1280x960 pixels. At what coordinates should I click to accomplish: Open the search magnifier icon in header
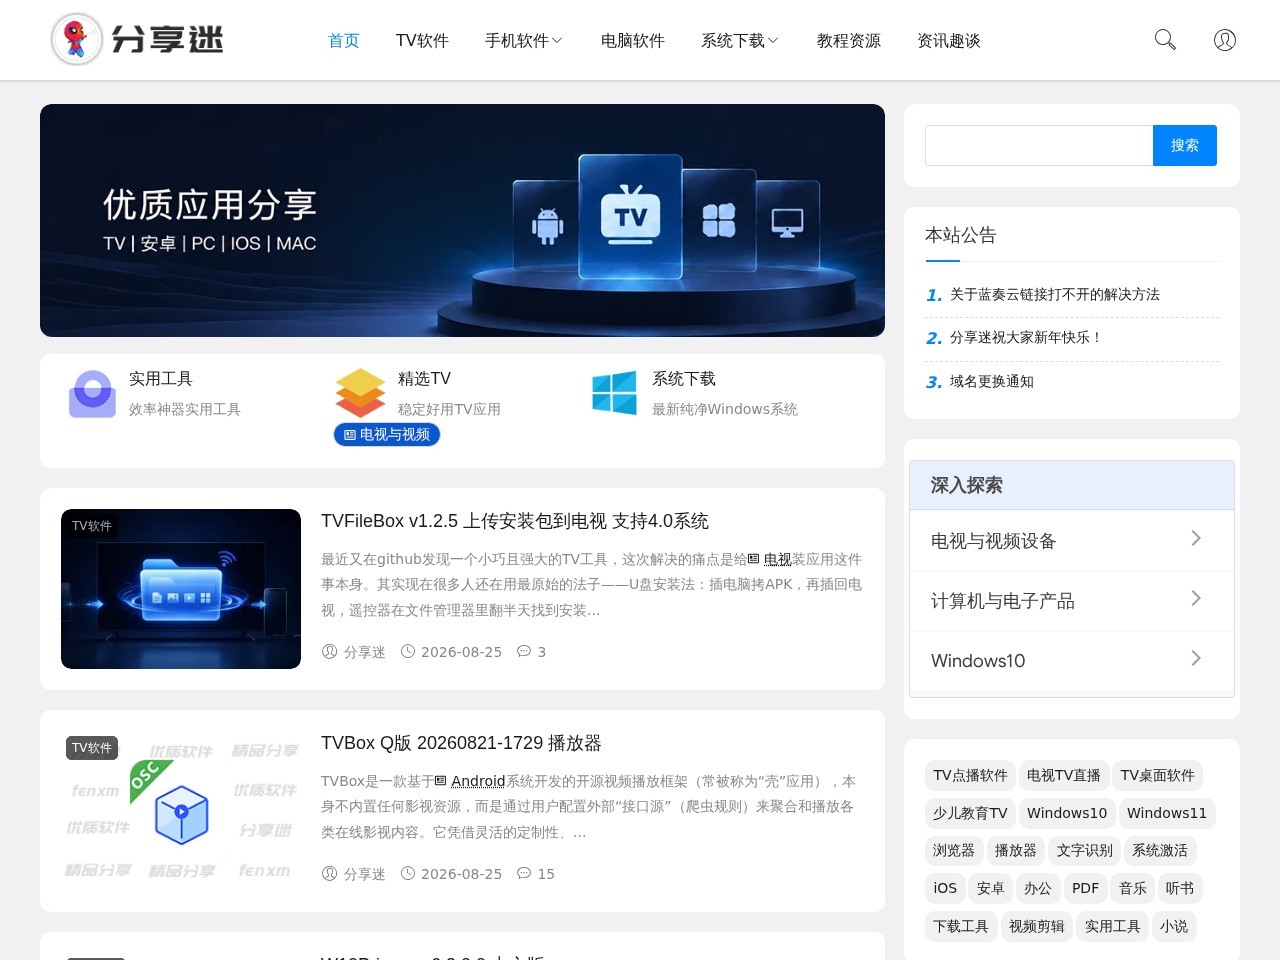click(x=1165, y=40)
